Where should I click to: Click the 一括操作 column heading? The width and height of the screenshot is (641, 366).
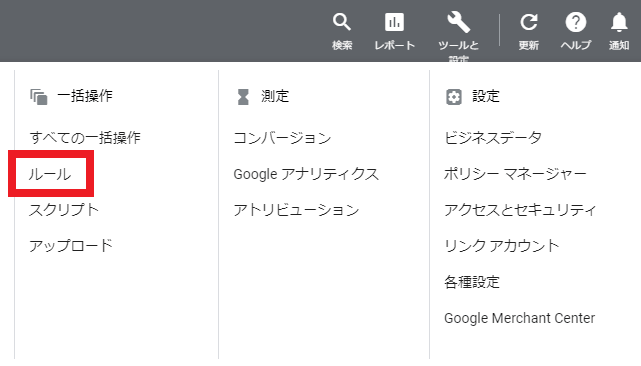(85, 96)
